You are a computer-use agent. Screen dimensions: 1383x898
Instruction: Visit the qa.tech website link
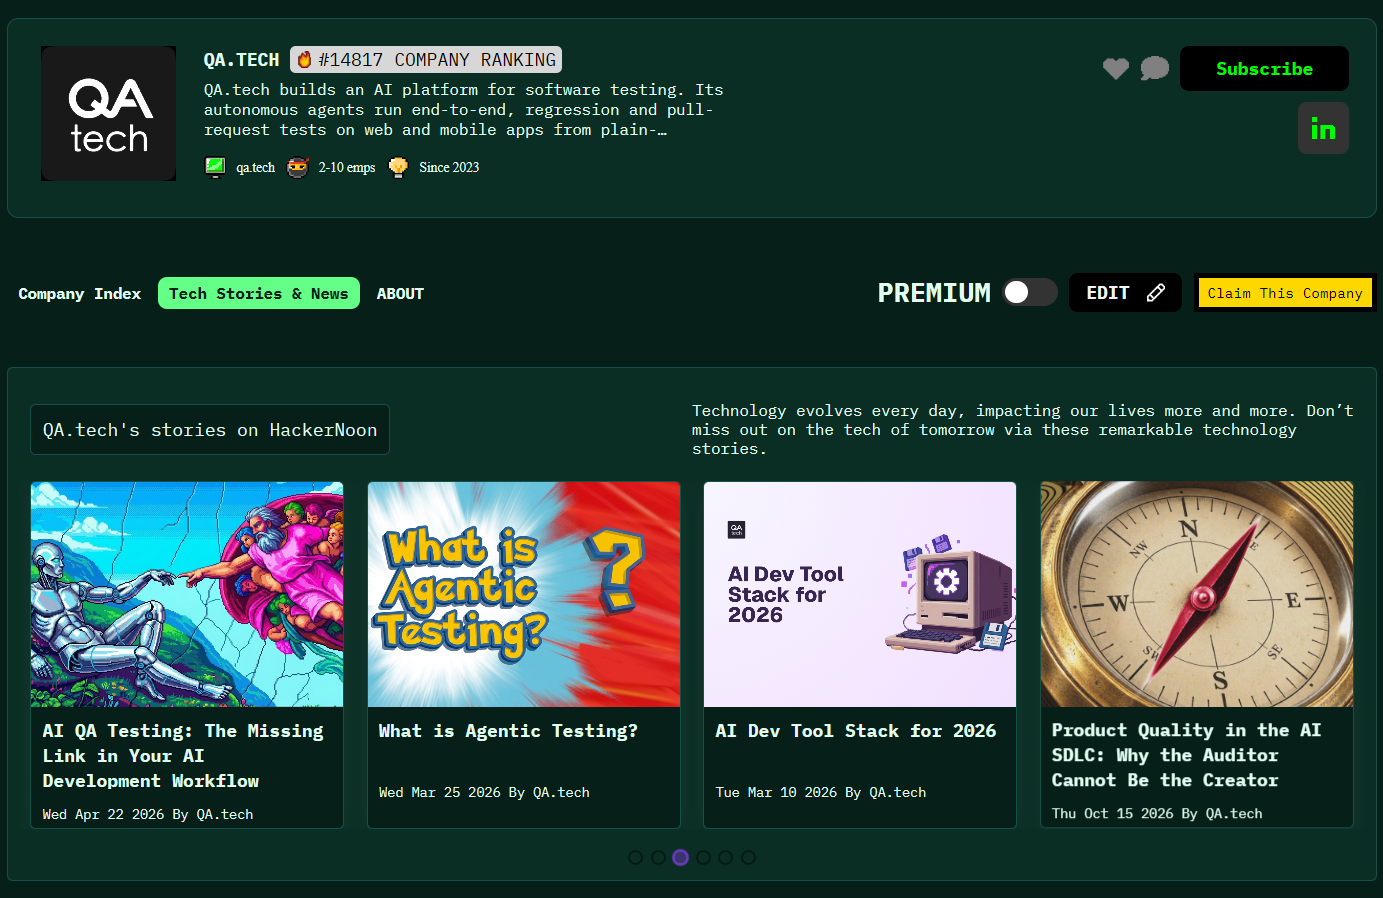click(x=255, y=167)
